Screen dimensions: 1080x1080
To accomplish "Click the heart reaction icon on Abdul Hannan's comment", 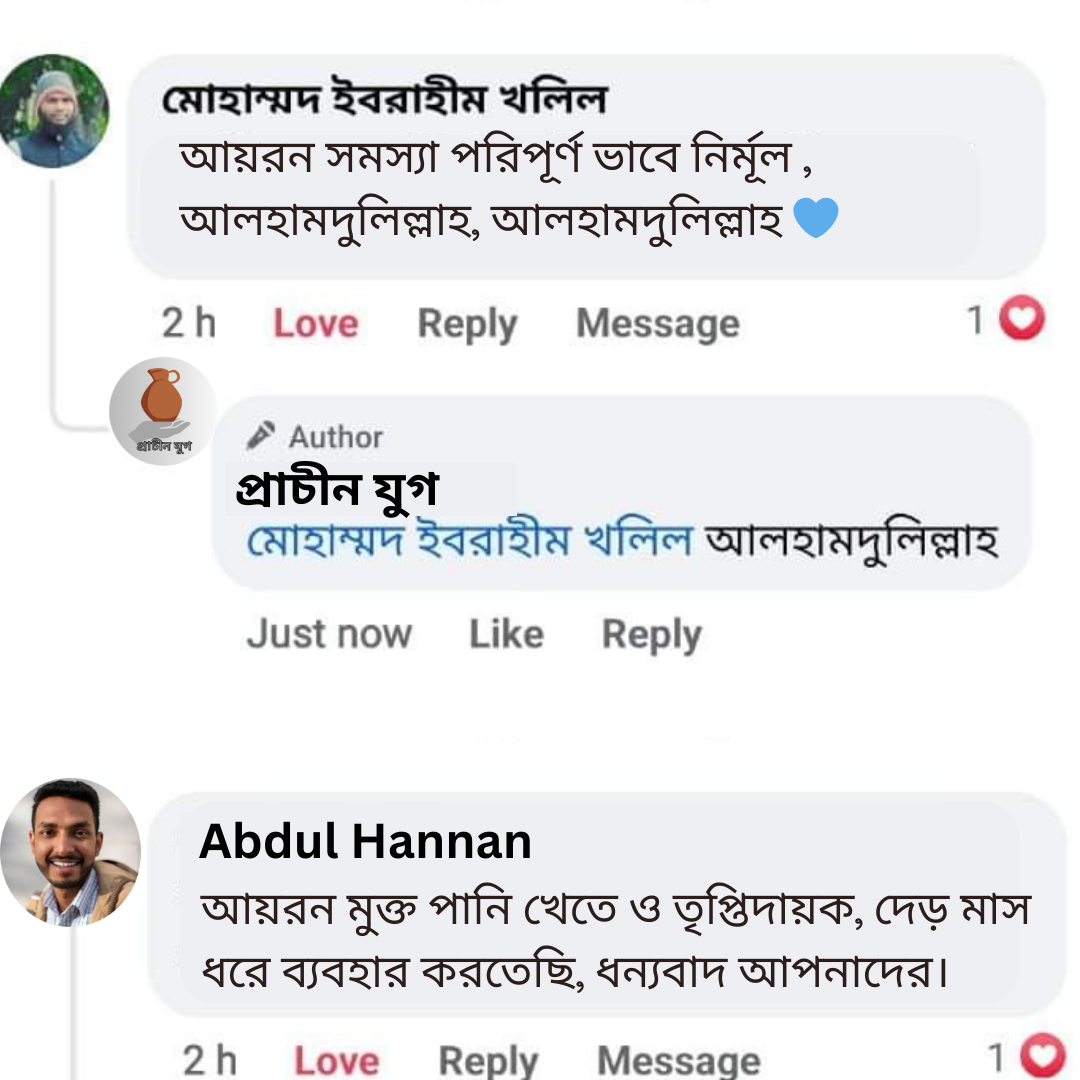I will click(1046, 1057).
